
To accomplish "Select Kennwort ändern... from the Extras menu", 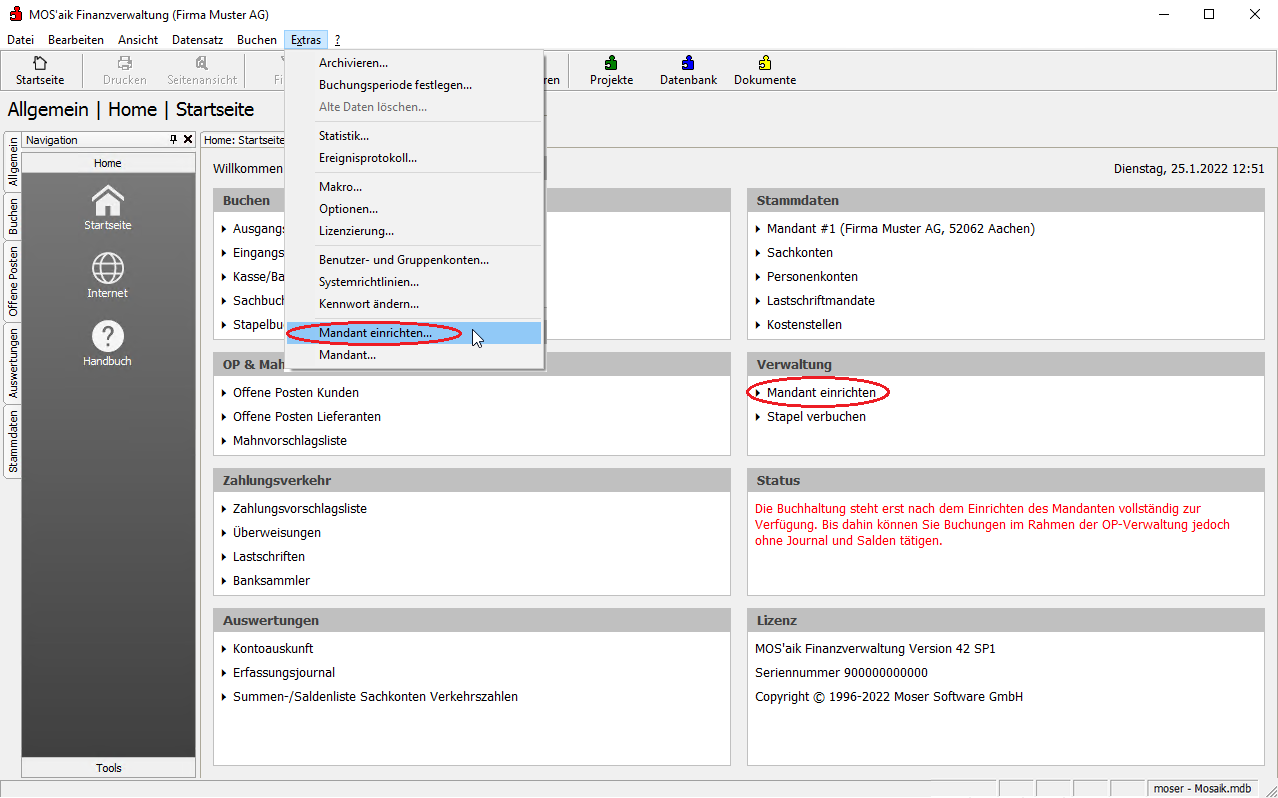I will coord(368,304).
